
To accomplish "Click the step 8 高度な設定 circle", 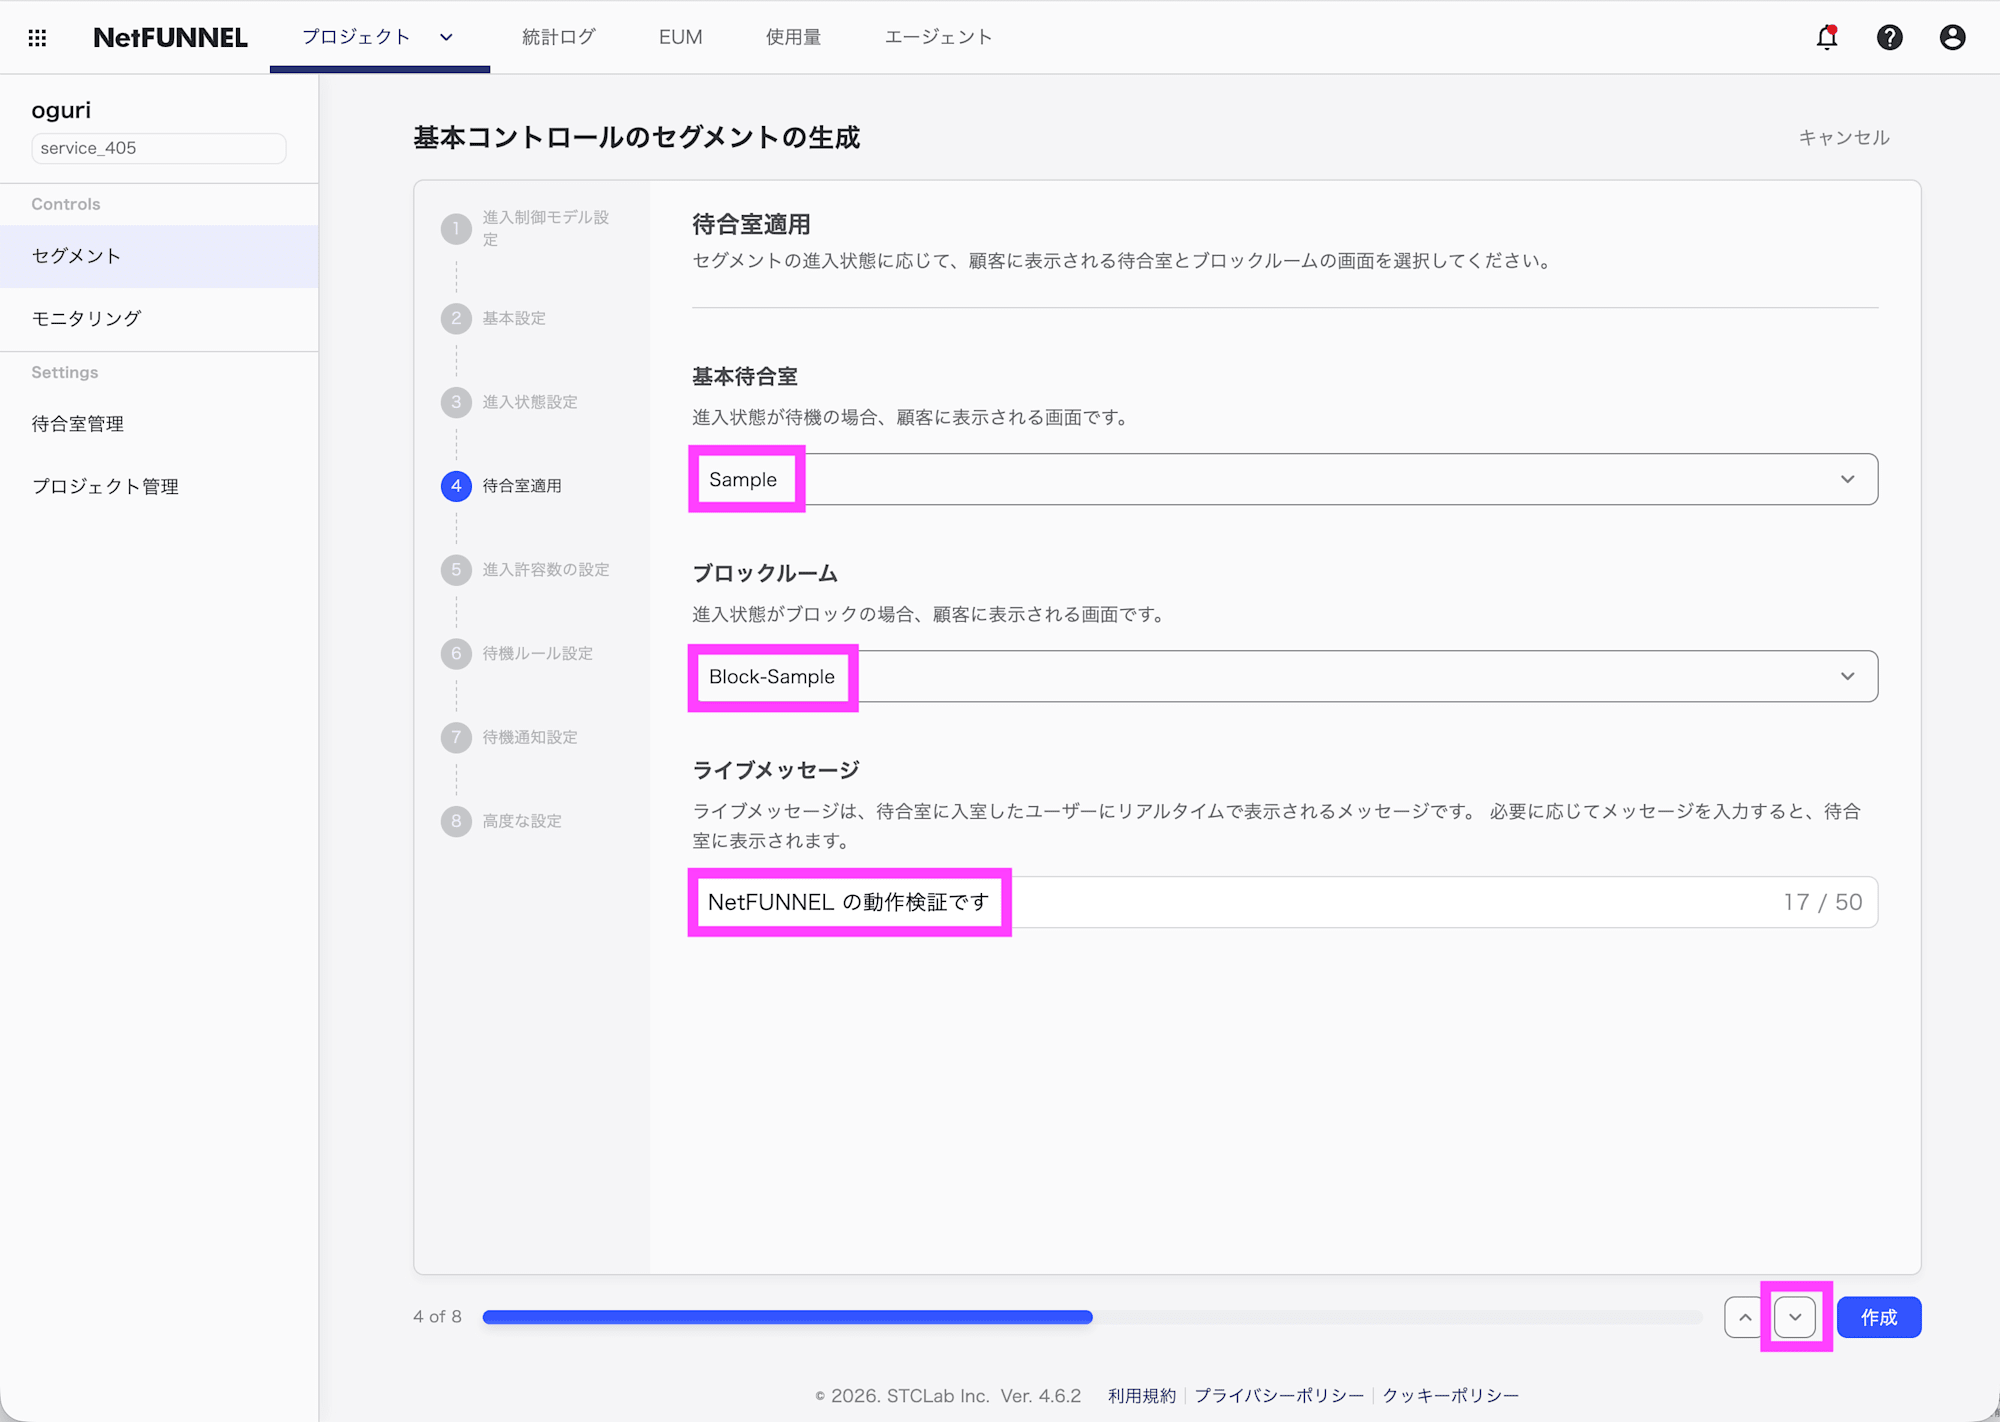I will 456,821.
